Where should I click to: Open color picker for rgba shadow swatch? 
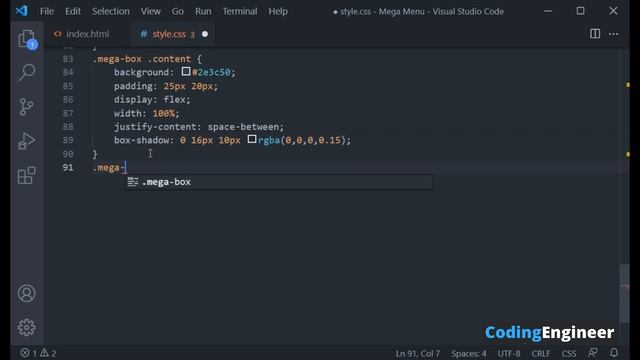point(252,140)
